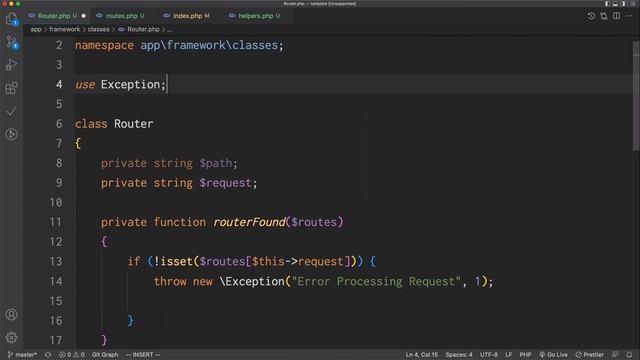Click the master branch indicator

(22, 355)
